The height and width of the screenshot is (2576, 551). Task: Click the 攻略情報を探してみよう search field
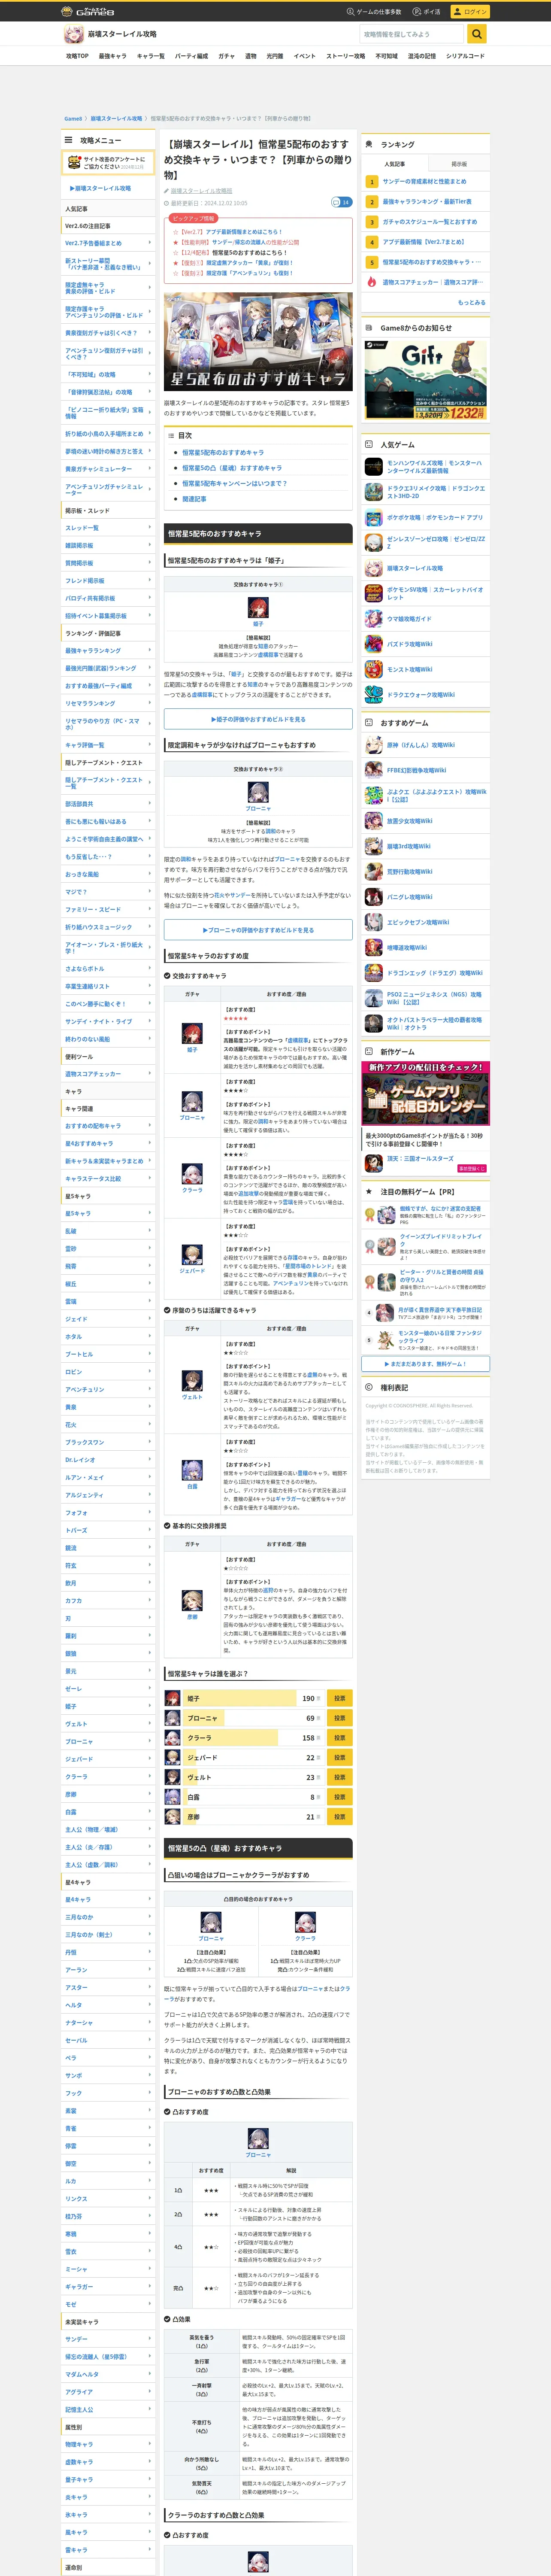[x=412, y=34]
